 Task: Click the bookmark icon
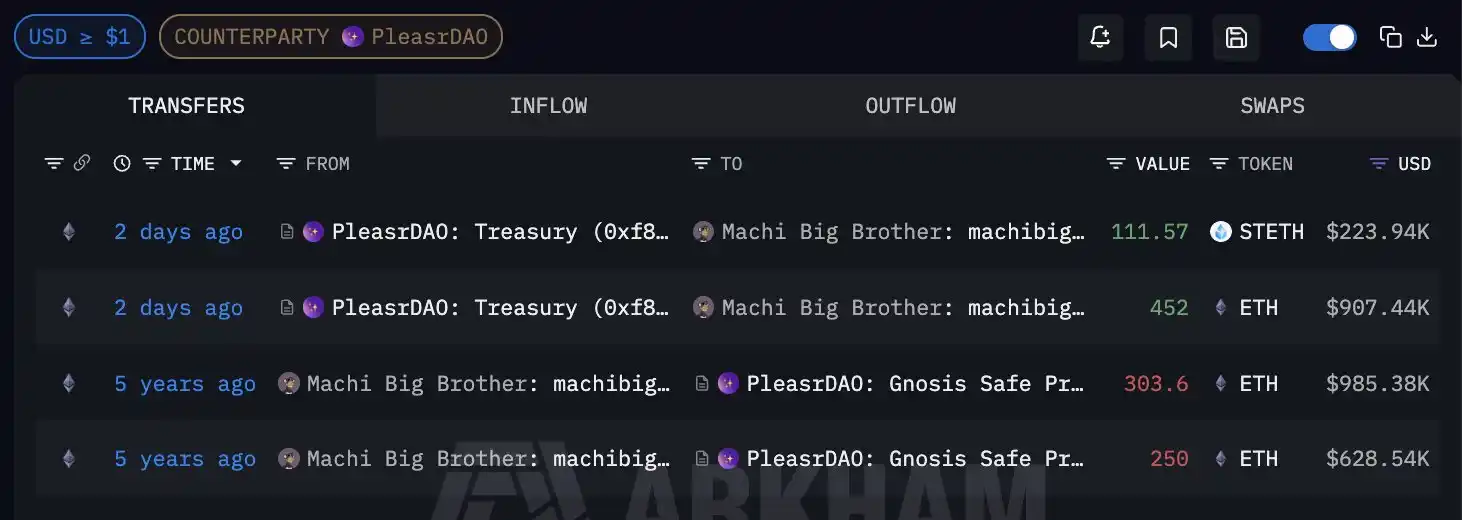1168,38
